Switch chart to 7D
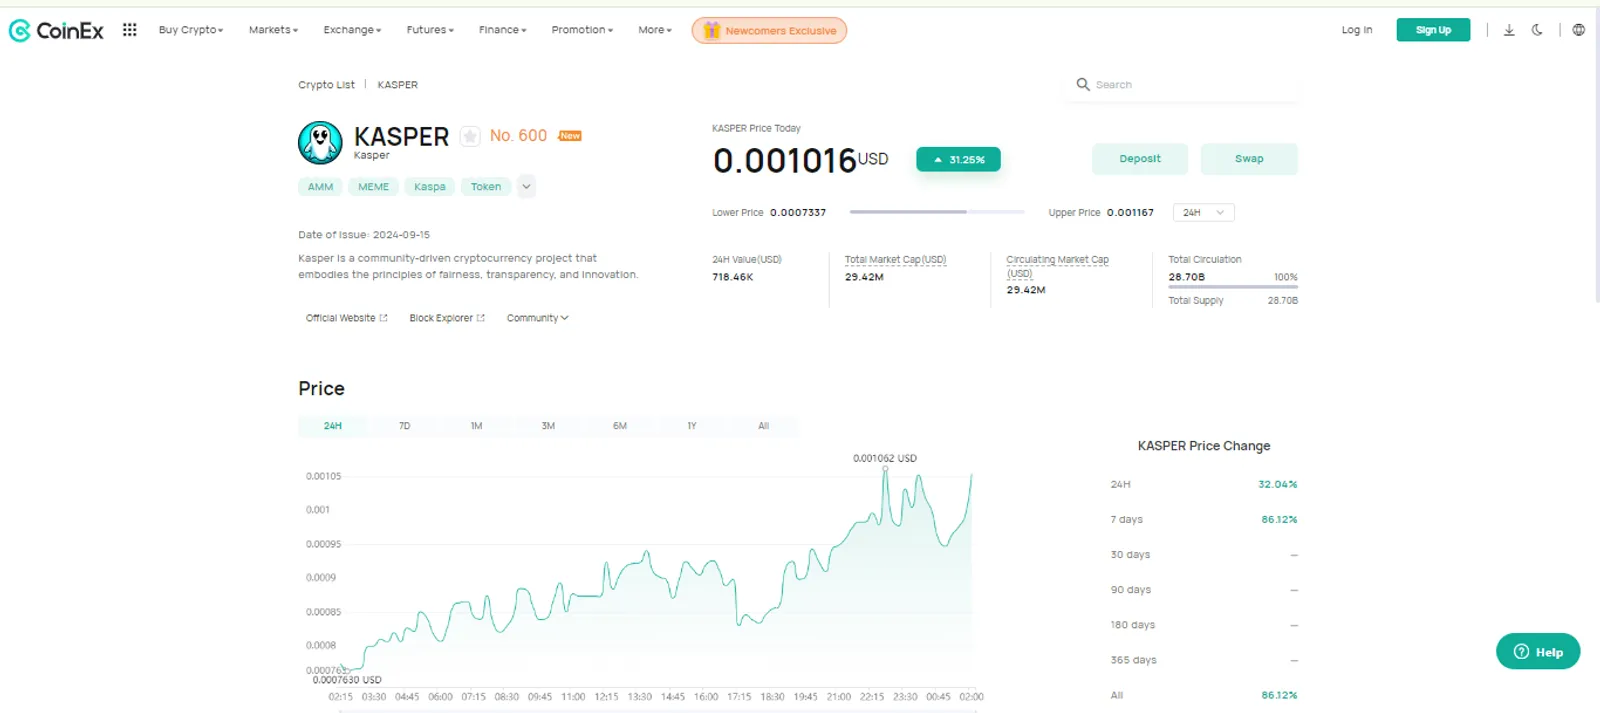Image resolution: width=1600 pixels, height=713 pixels. (405, 426)
